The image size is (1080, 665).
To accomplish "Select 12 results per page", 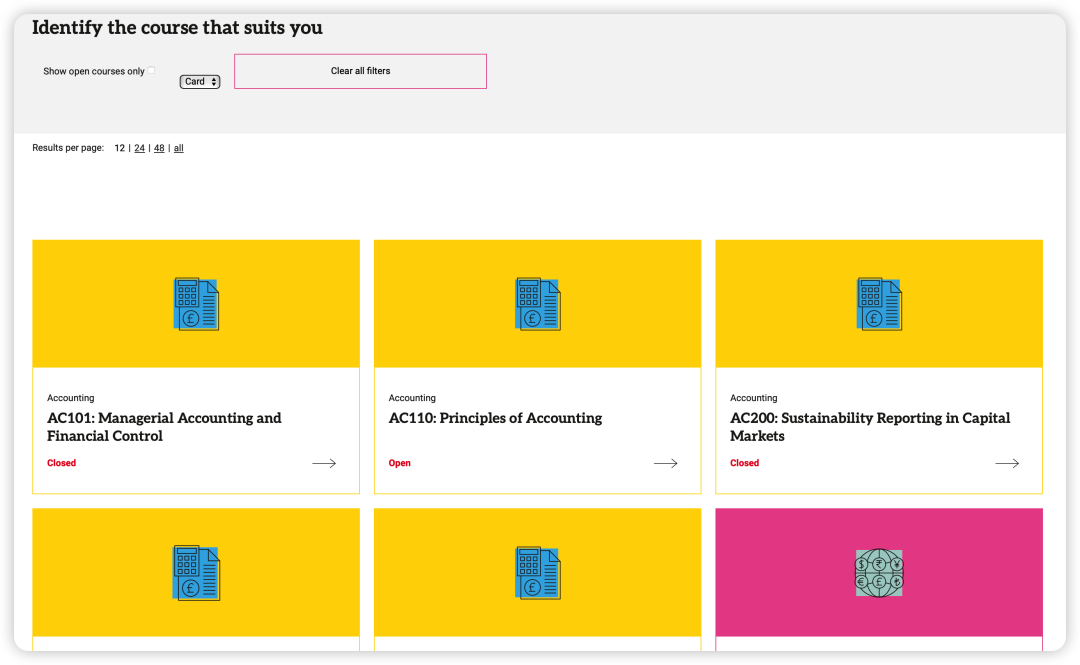I will pos(120,148).
